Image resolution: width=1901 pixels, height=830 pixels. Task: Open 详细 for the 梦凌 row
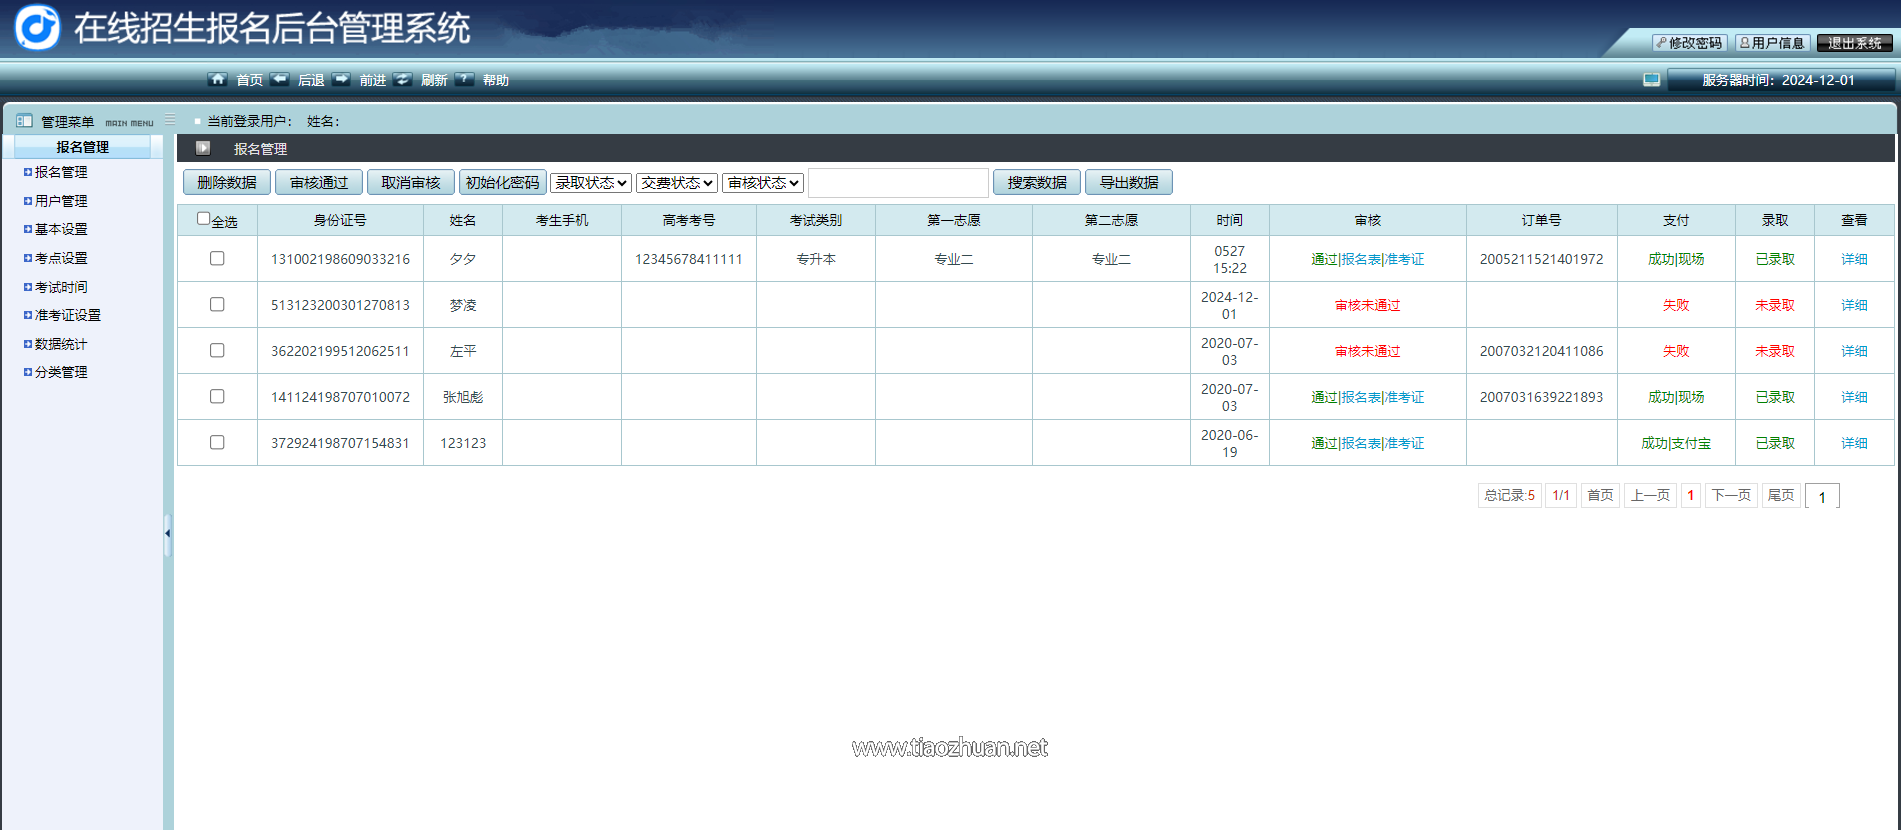(x=1854, y=305)
